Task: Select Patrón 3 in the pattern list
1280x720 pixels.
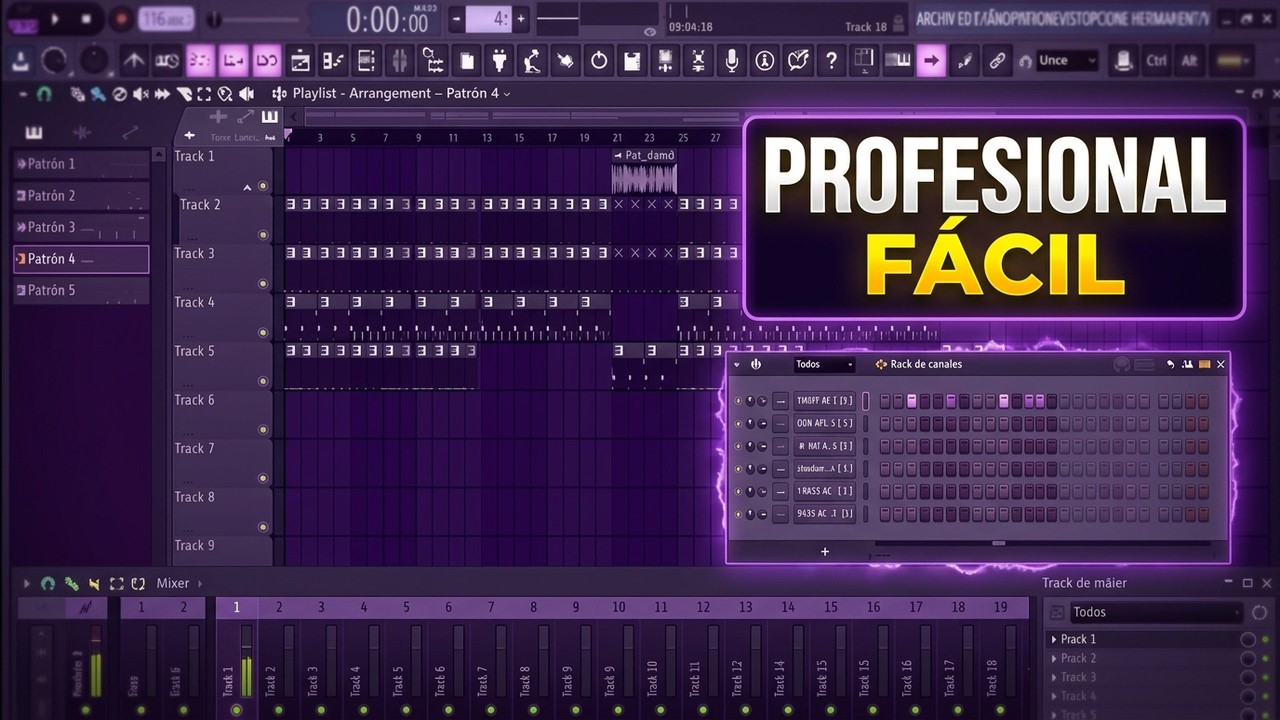Action: pos(81,227)
